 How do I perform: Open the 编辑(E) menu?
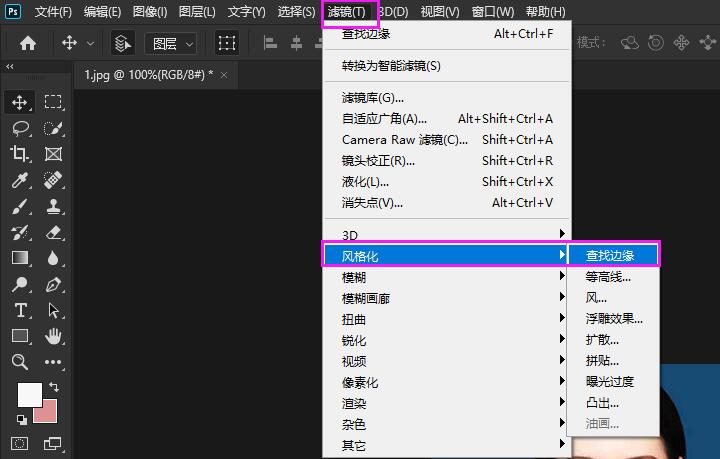tap(102, 11)
